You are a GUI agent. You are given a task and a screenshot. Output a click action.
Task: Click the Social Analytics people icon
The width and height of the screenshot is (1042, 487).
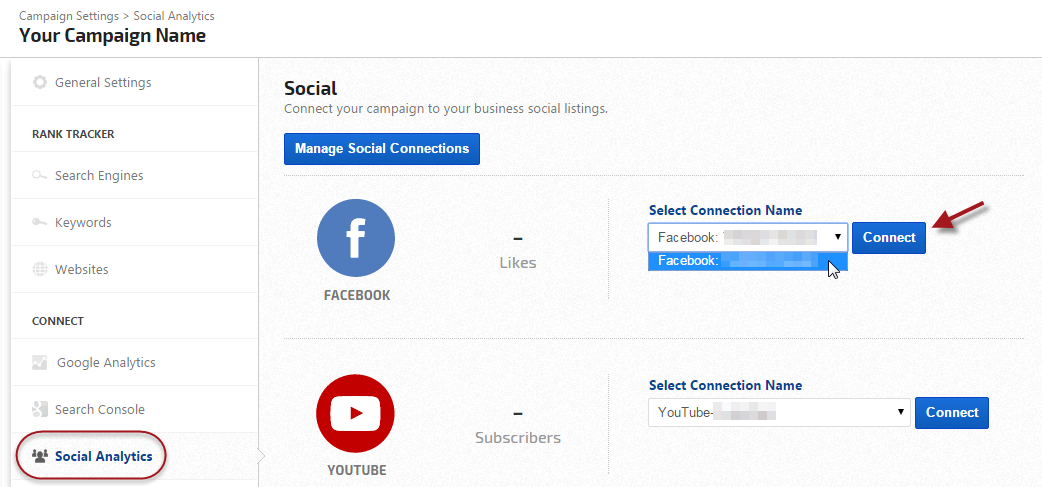(40, 457)
